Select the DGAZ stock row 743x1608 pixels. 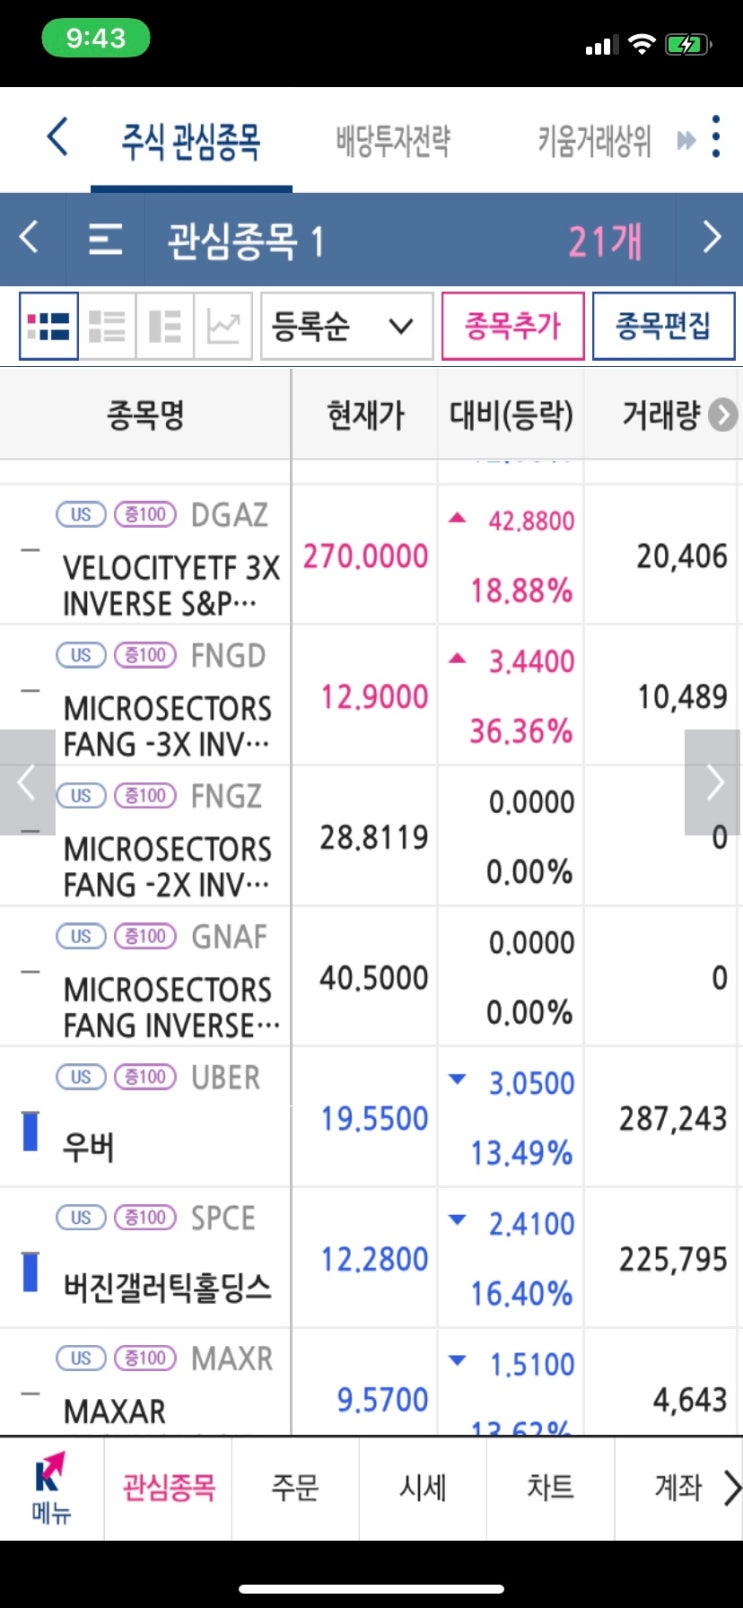point(170,556)
